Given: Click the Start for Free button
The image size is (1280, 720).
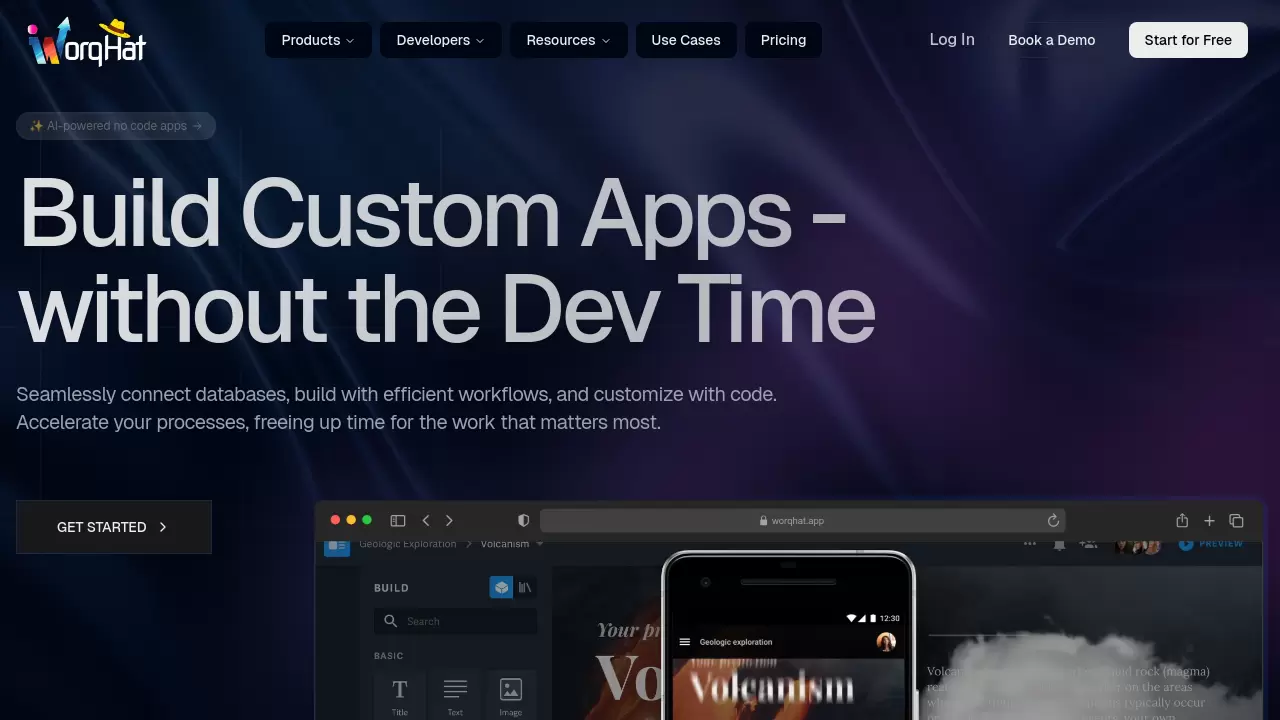Looking at the screenshot, I should tap(1188, 40).
